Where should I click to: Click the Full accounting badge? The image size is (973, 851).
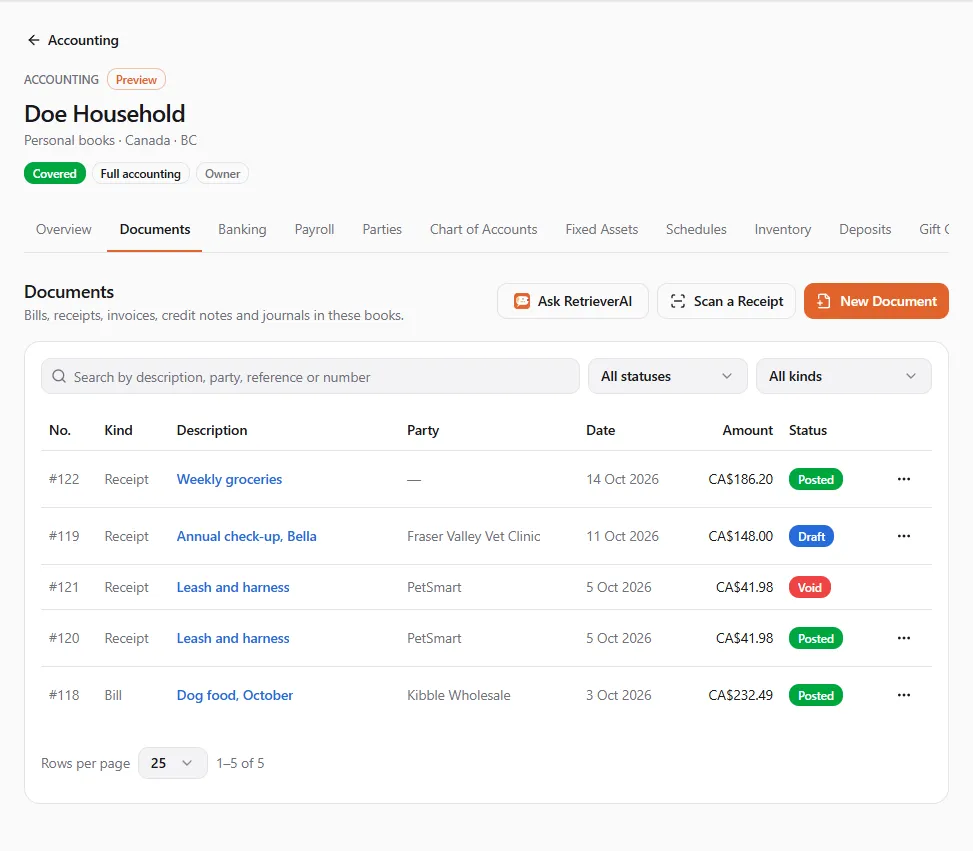pos(141,174)
